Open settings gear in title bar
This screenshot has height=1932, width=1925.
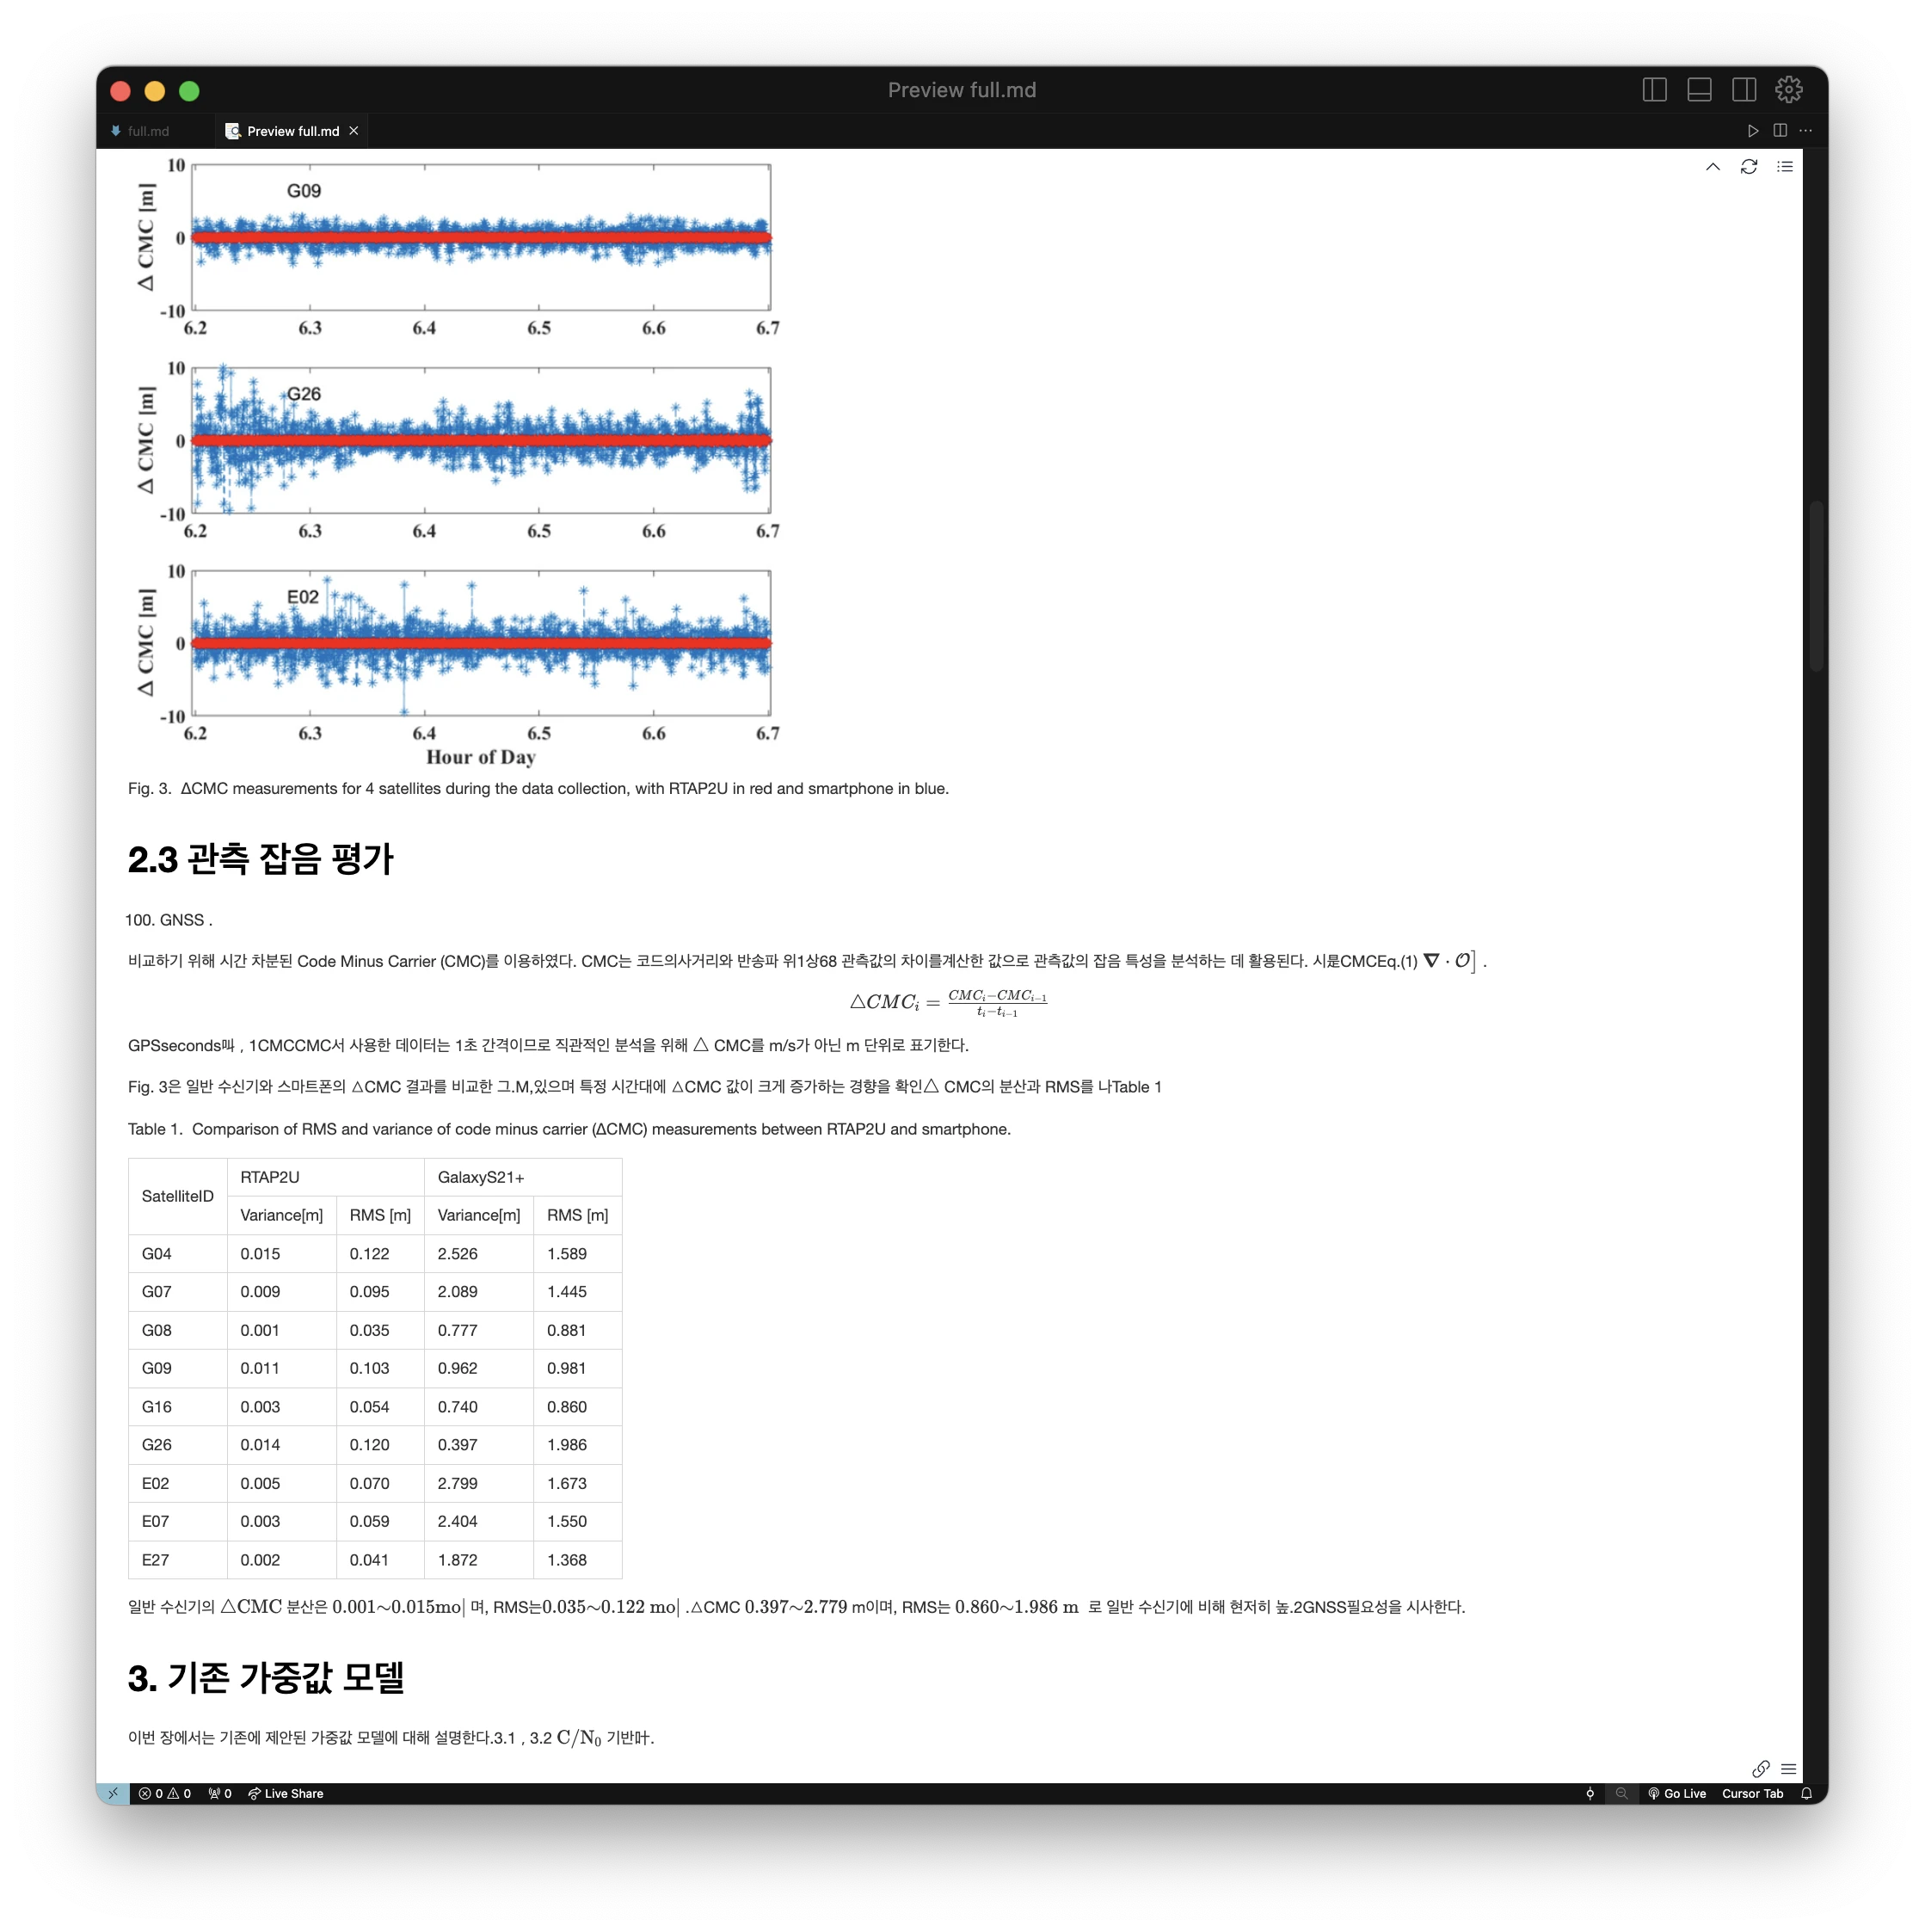[1788, 90]
